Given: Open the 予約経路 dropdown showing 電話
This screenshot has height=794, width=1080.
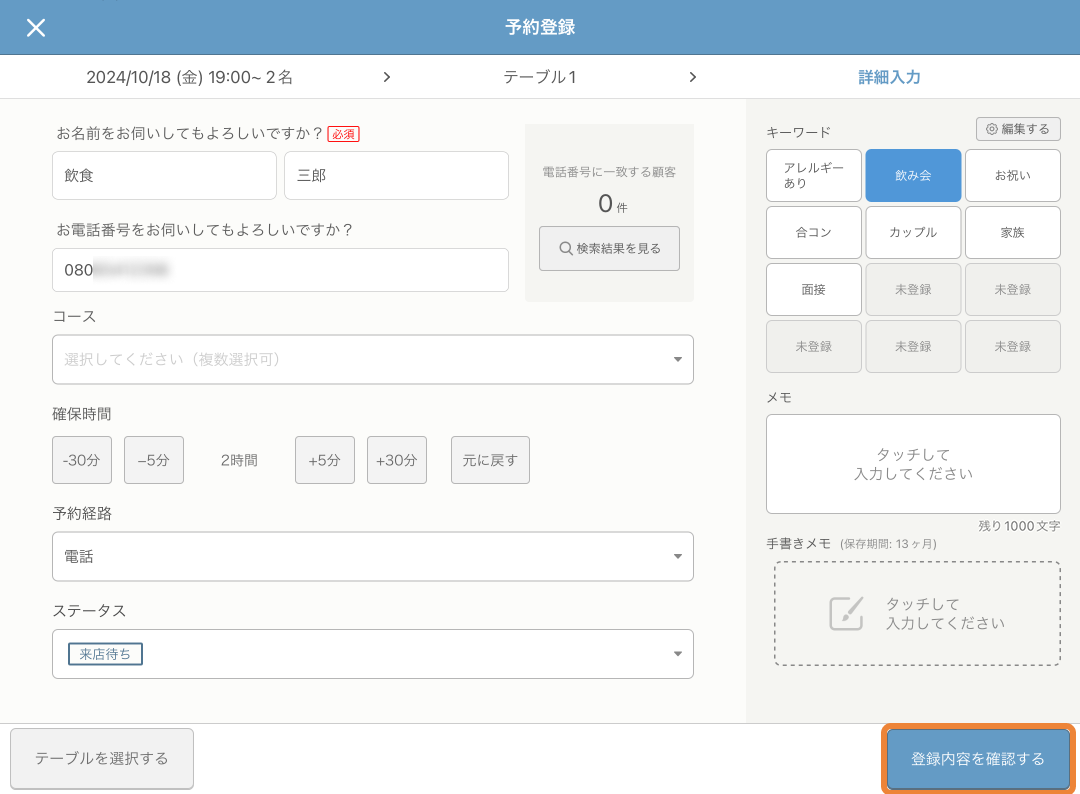Looking at the screenshot, I should click(x=372, y=556).
